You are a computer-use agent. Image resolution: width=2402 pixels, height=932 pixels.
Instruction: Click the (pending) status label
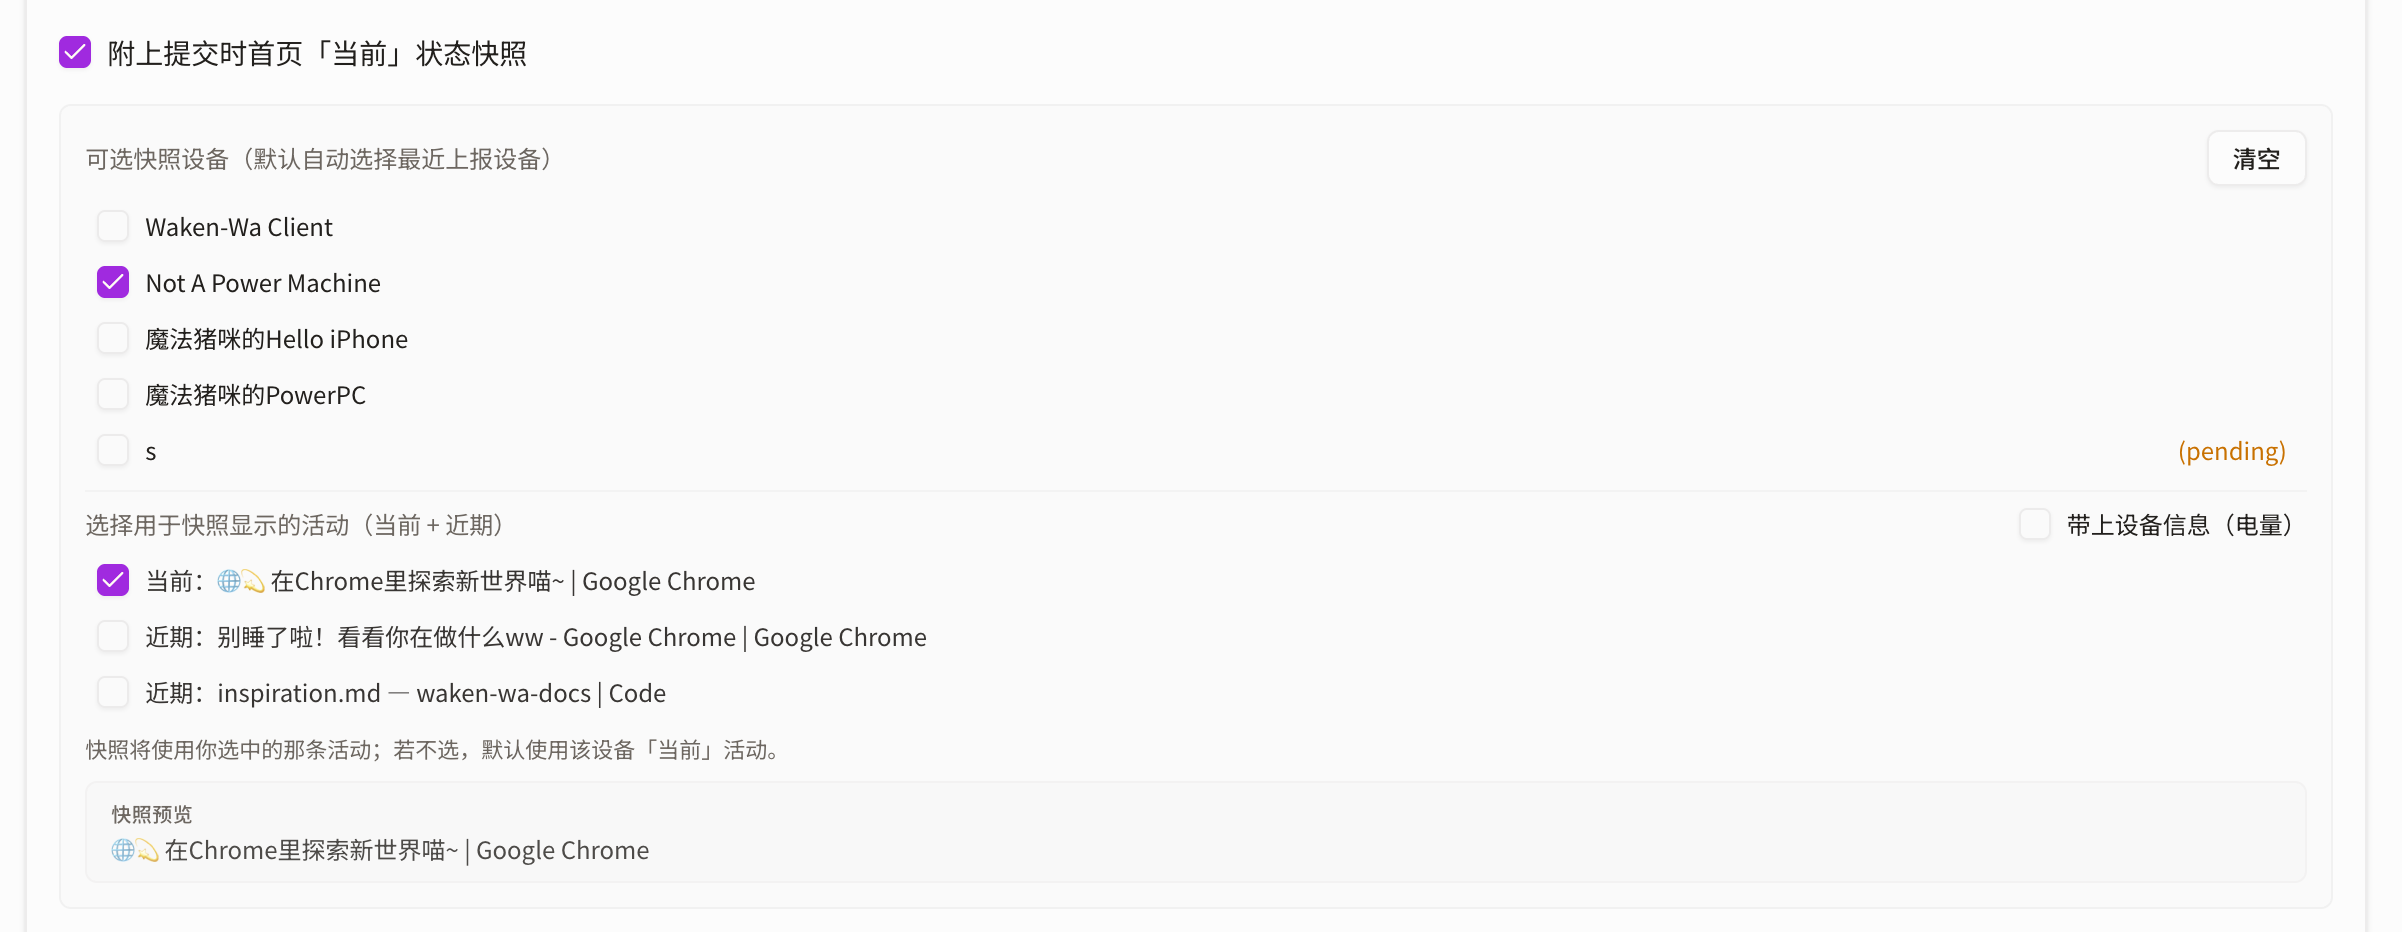[x=2232, y=451]
